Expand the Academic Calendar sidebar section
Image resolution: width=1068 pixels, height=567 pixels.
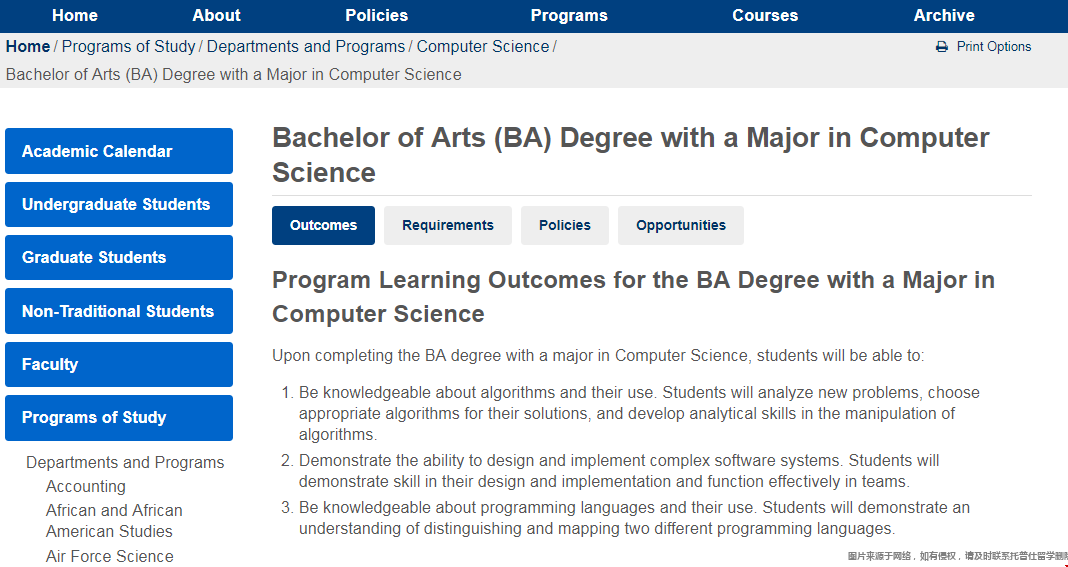tap(119, 151)
